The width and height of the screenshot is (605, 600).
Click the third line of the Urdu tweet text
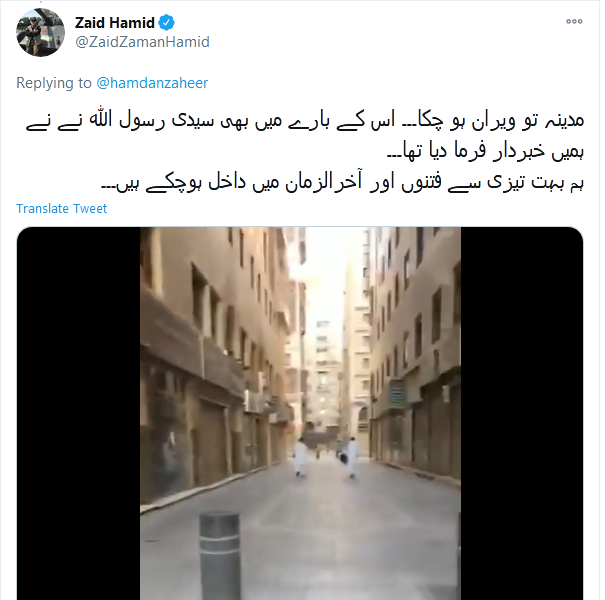tap(342, 182)
